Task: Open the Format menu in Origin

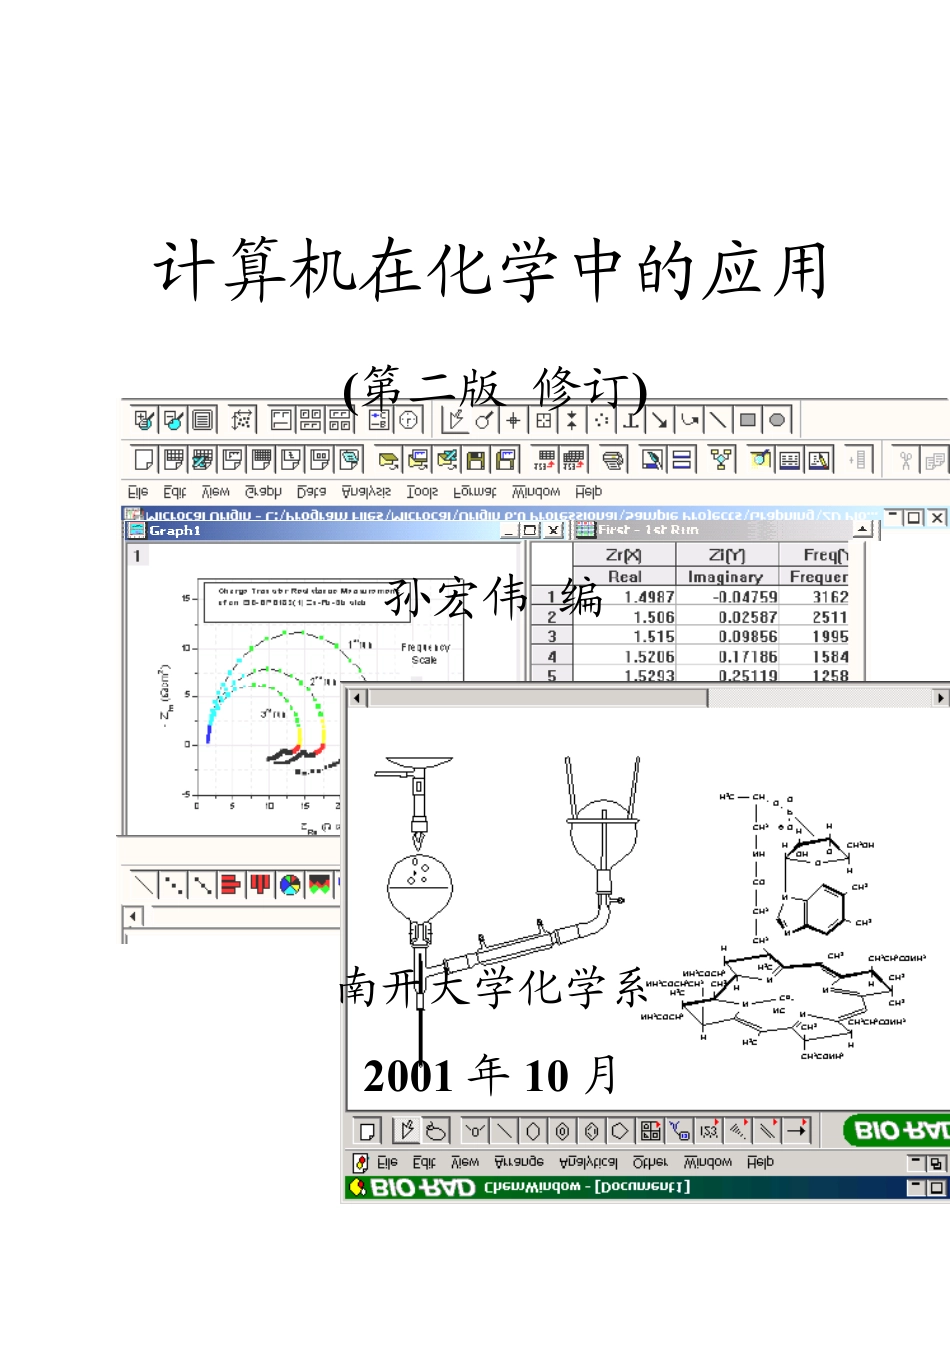Action: pyautogui.click(x=474, y=492)
